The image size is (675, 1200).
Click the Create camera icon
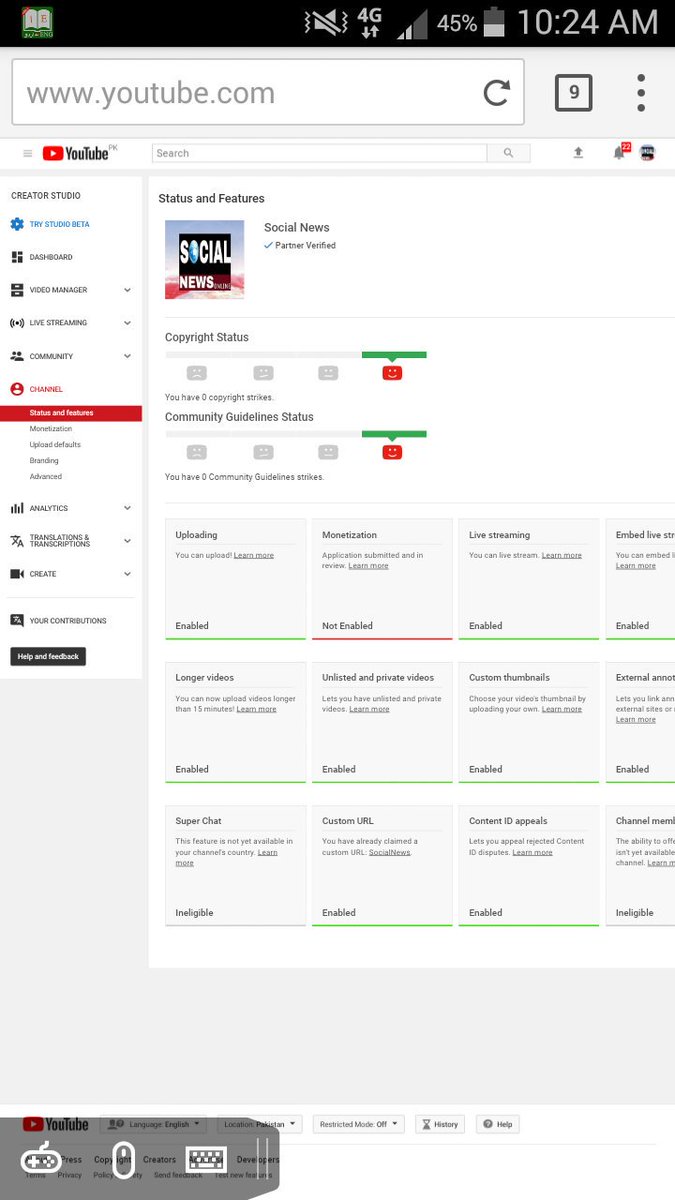click(17, 574)
